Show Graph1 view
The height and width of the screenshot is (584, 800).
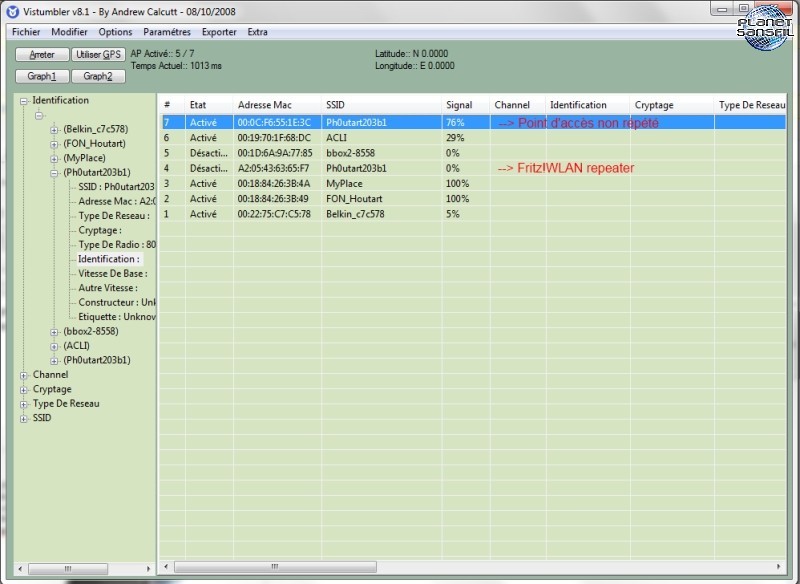[x=42, y=77]
